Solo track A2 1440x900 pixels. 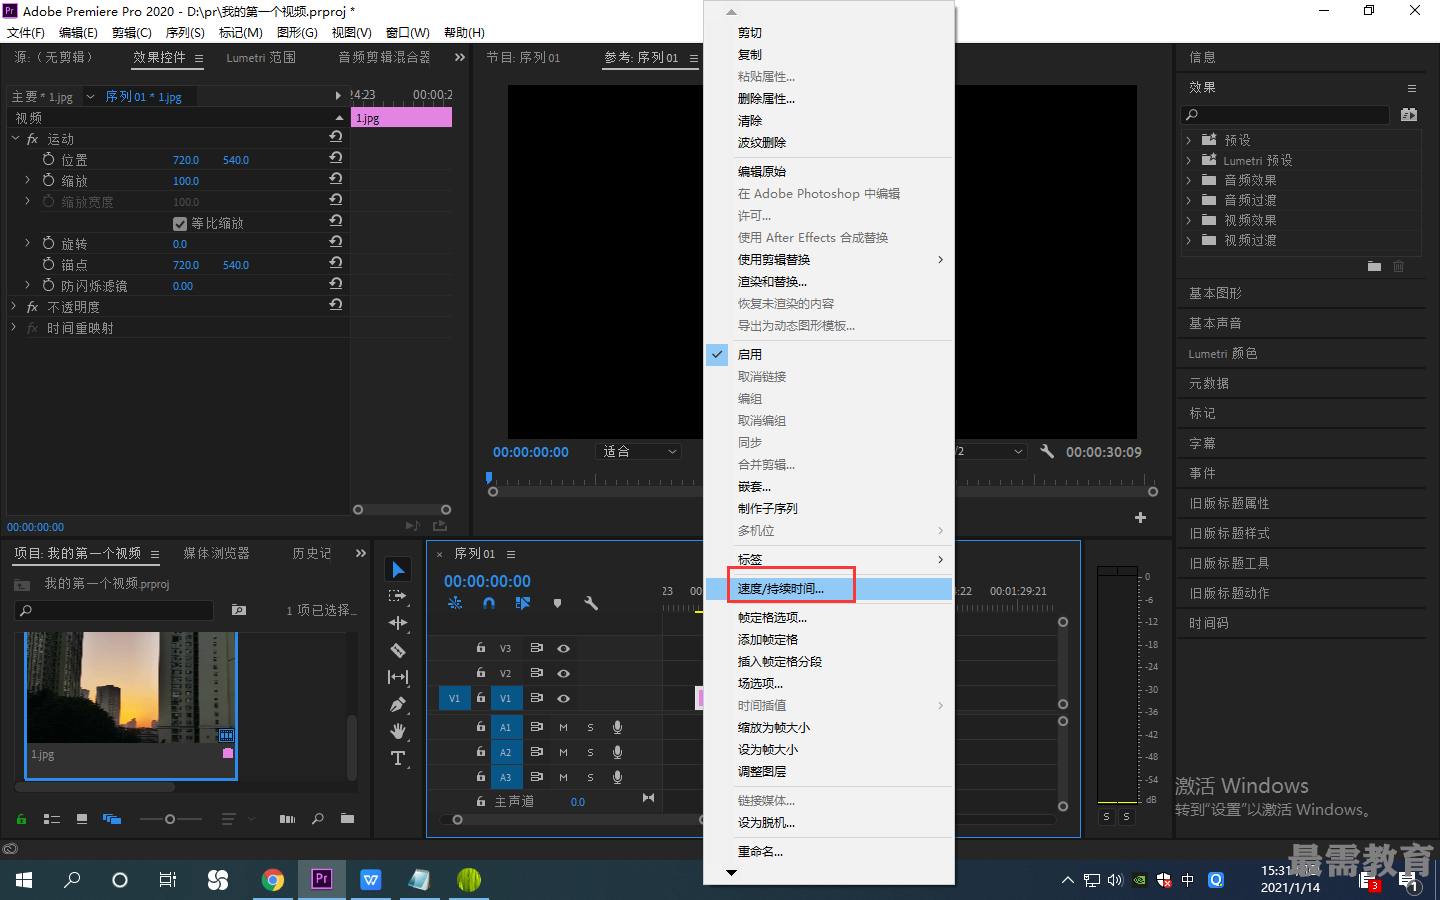click(x=590, y=752)
